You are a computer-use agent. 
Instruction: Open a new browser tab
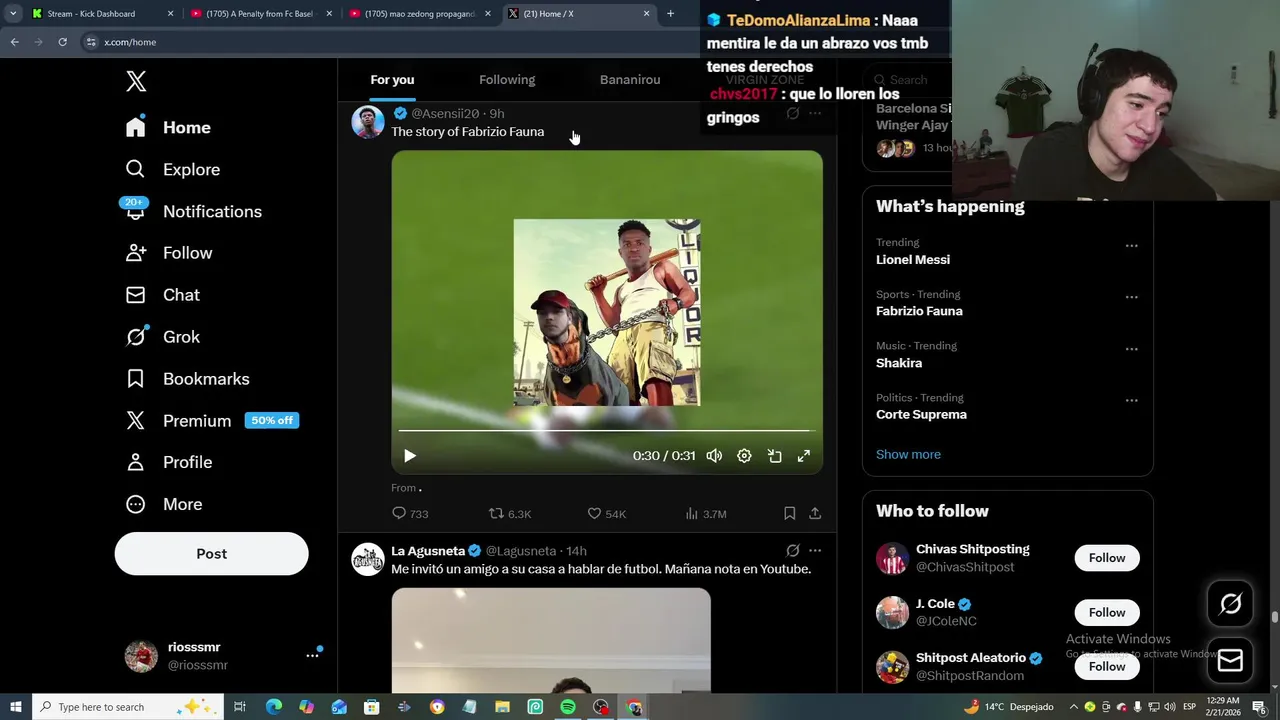pyautogui.click(x=670, y=14)
